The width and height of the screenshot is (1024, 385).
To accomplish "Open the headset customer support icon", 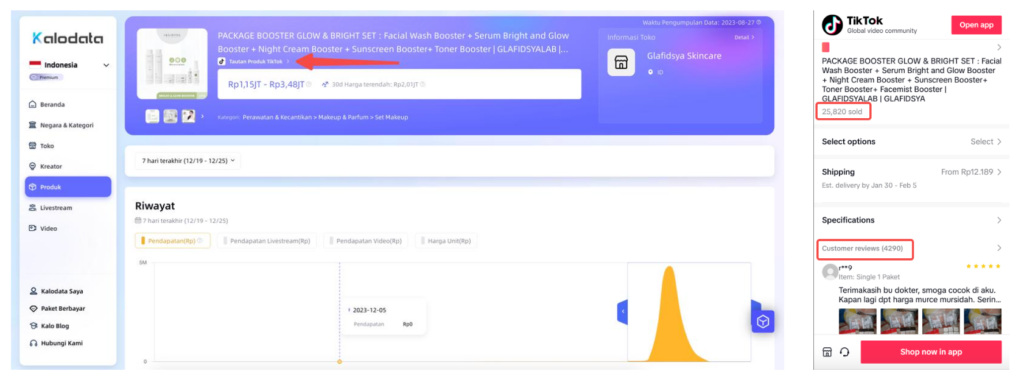I will pyautogui.click(x=844, y=352).
